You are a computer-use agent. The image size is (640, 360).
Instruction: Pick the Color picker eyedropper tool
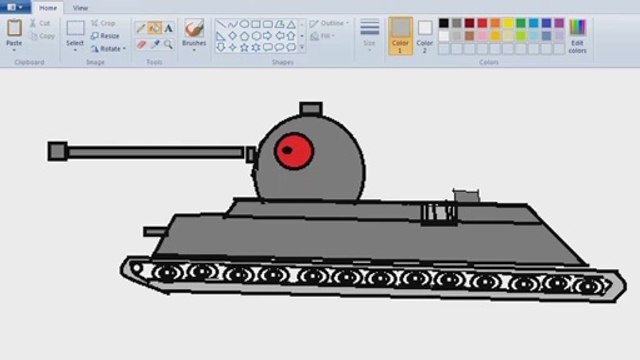tap(155, 44)
